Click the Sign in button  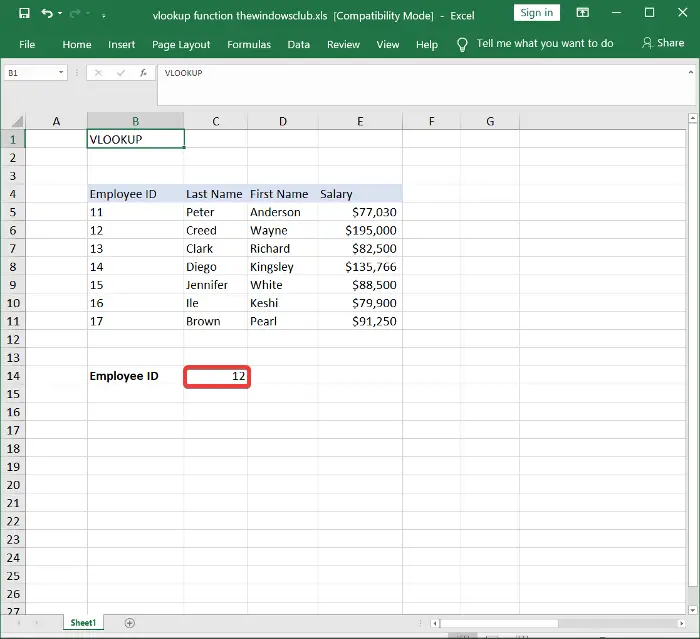(x=537, y=13)
